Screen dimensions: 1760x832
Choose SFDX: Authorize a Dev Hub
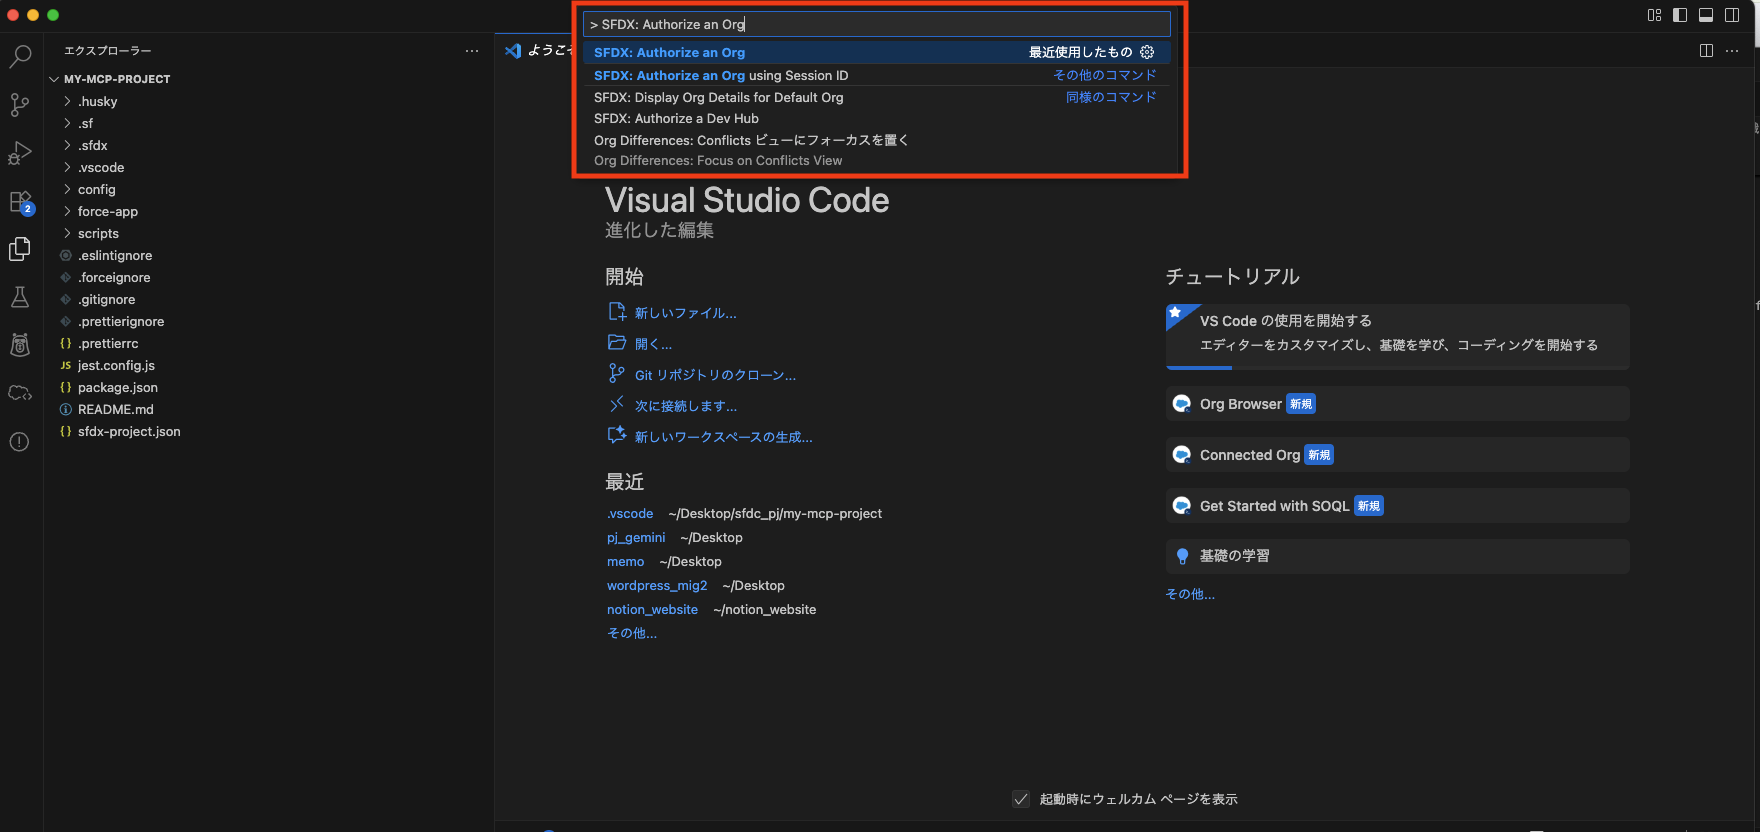pos(876,118)
